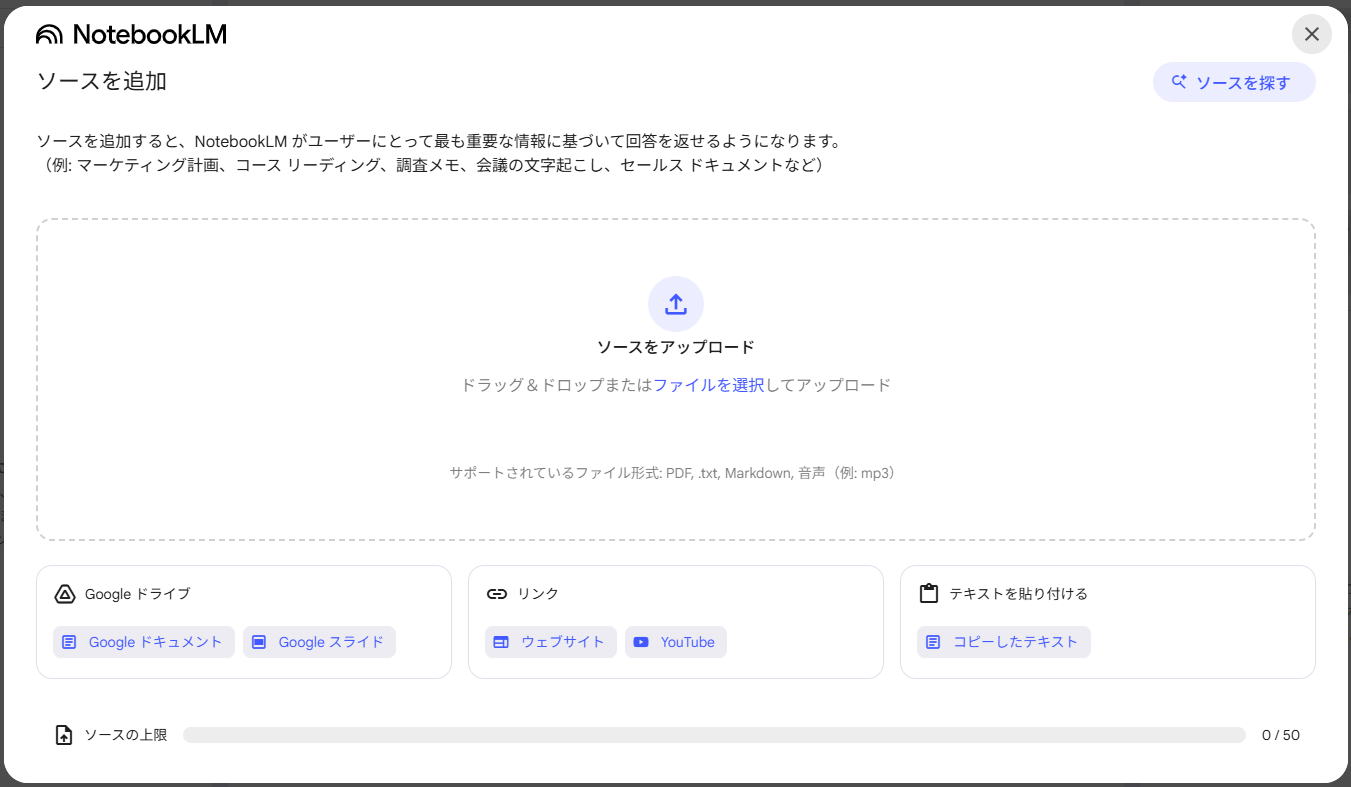Select the ウェブサイト link option
Image resolution: width=1351 pixels, height=787 pixels.
551,642
